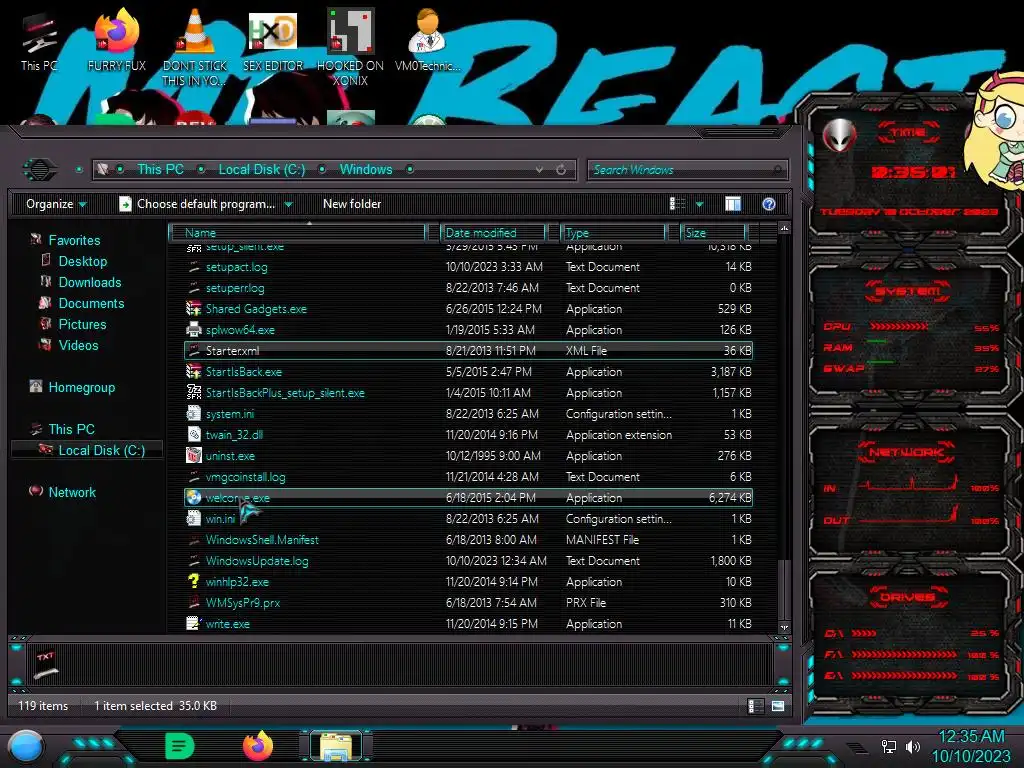The image size is (1024, 768).
Task: Expand the This PC breadcrumb arrow
Action: pos(202,170)
